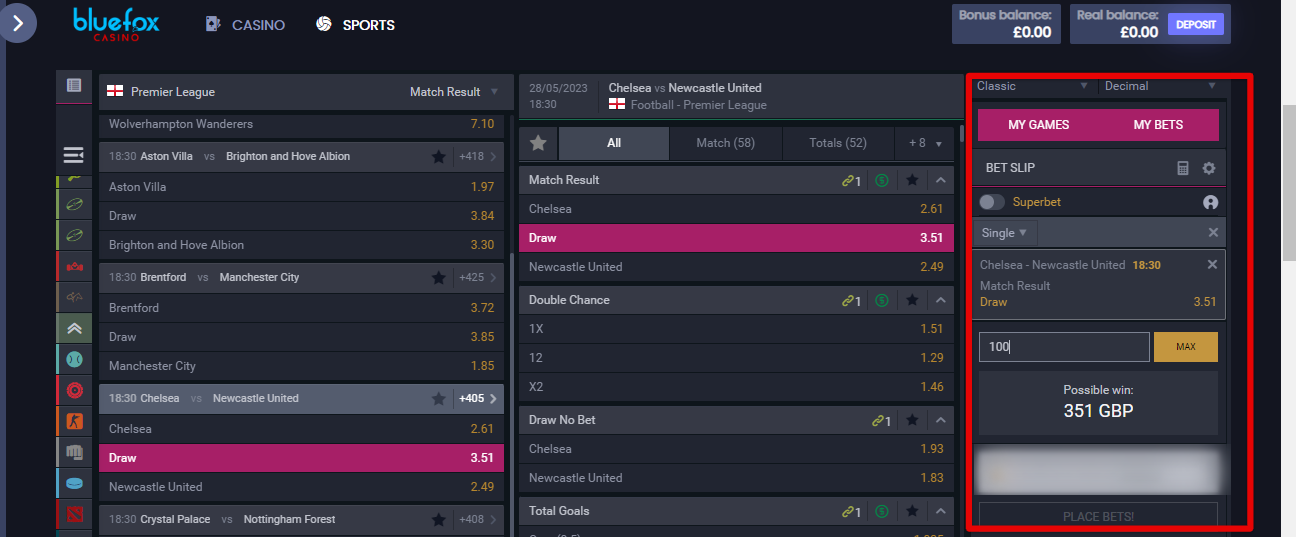Pick 12 at 1.29 in Double Chance
The image size is (1296, 537).
736,358
